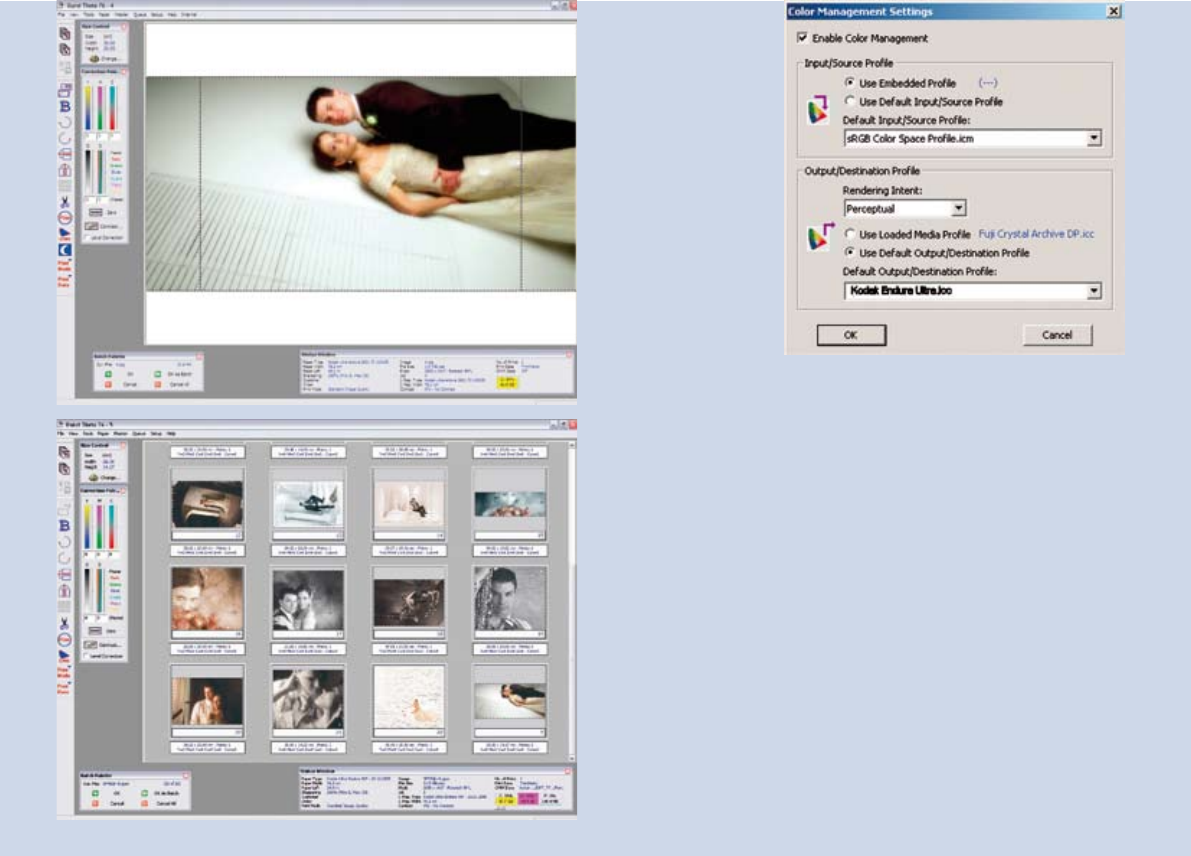Adjust cyan-red color slider in thumbnail grid window
This screenshot has height=856, width=1191.
[112, 526]
